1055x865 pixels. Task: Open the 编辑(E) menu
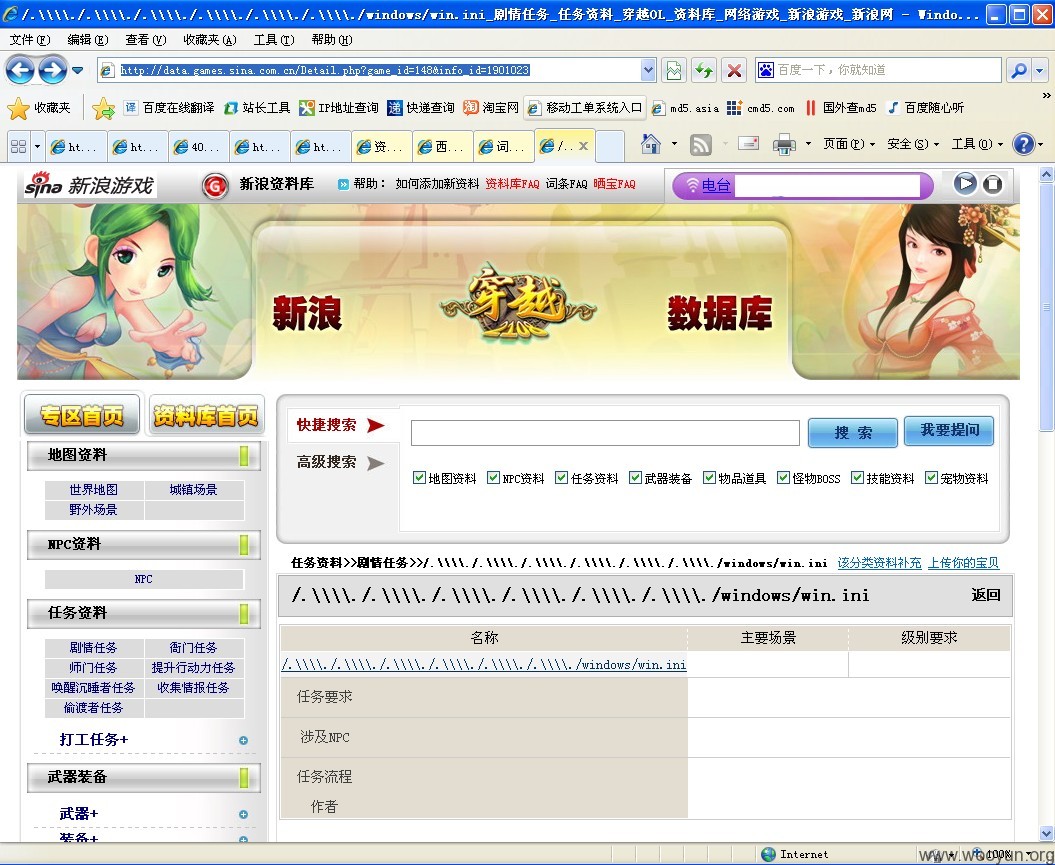click(x=88, y=40)
